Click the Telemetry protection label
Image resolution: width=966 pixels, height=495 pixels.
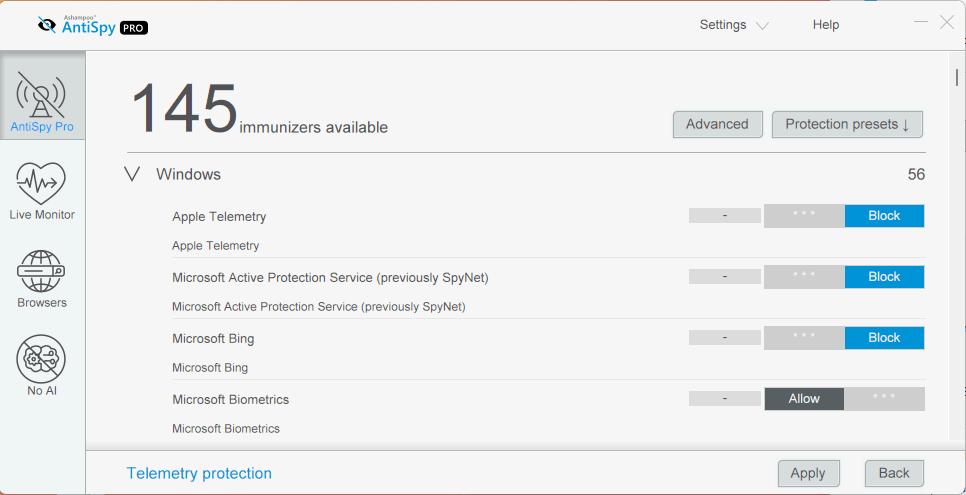[x=199, y=473]
